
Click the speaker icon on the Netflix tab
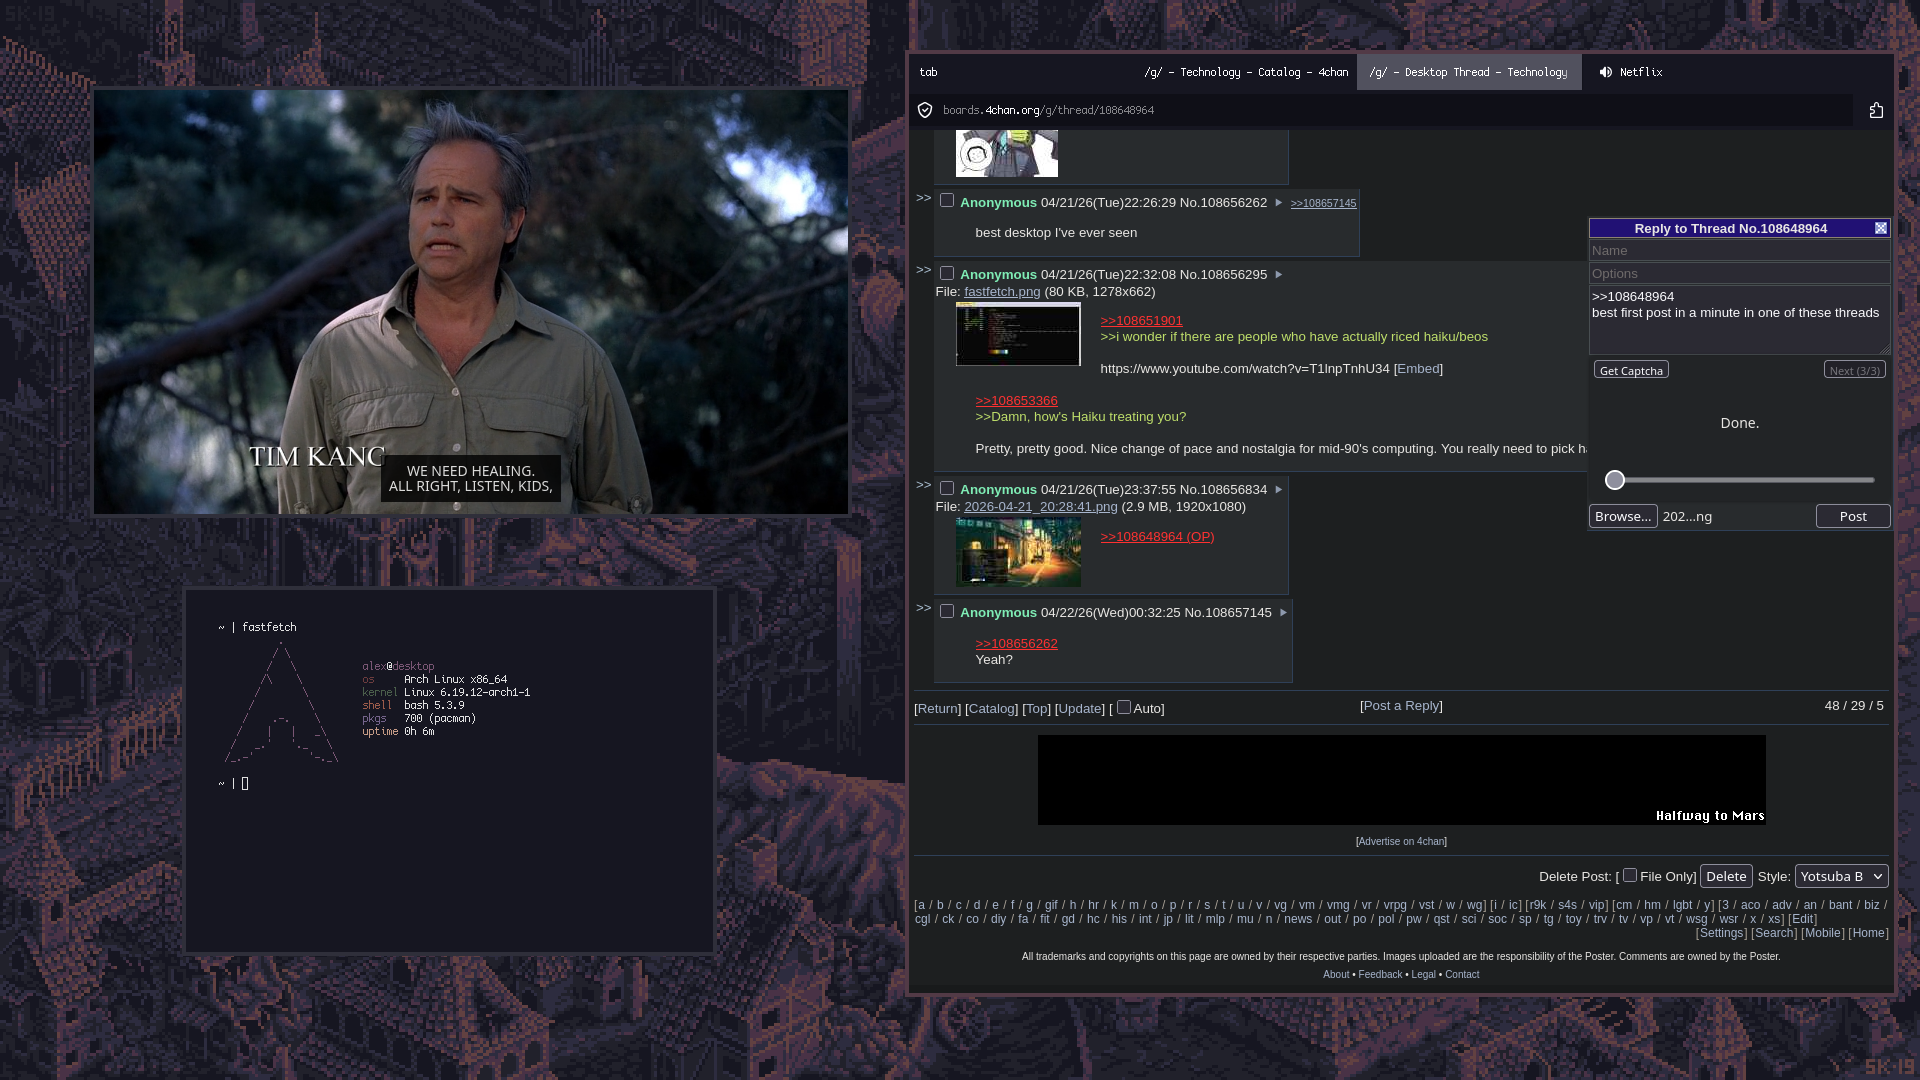(x=1605, y=72)
